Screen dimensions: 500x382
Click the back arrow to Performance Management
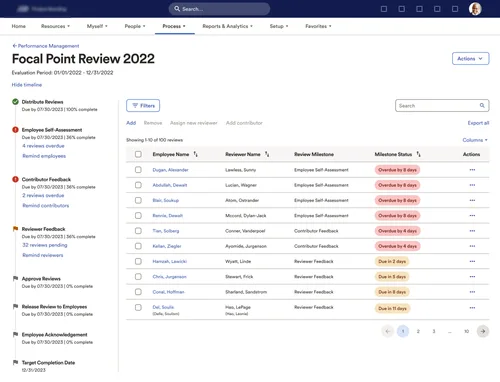click(14, 46)
